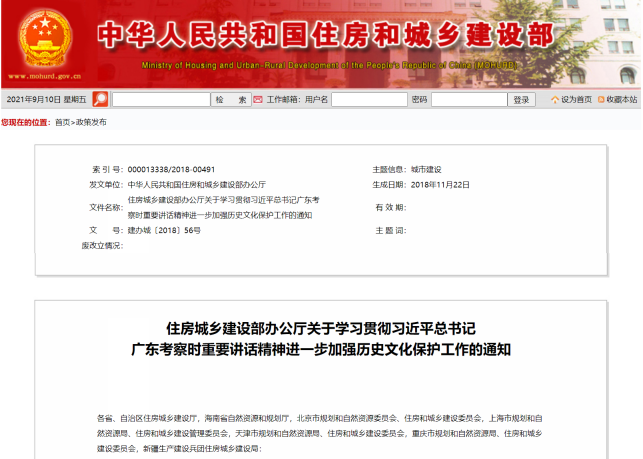Focus the site search text field
The width and height of the screenshot is (643, 459).
pos(160,100)
